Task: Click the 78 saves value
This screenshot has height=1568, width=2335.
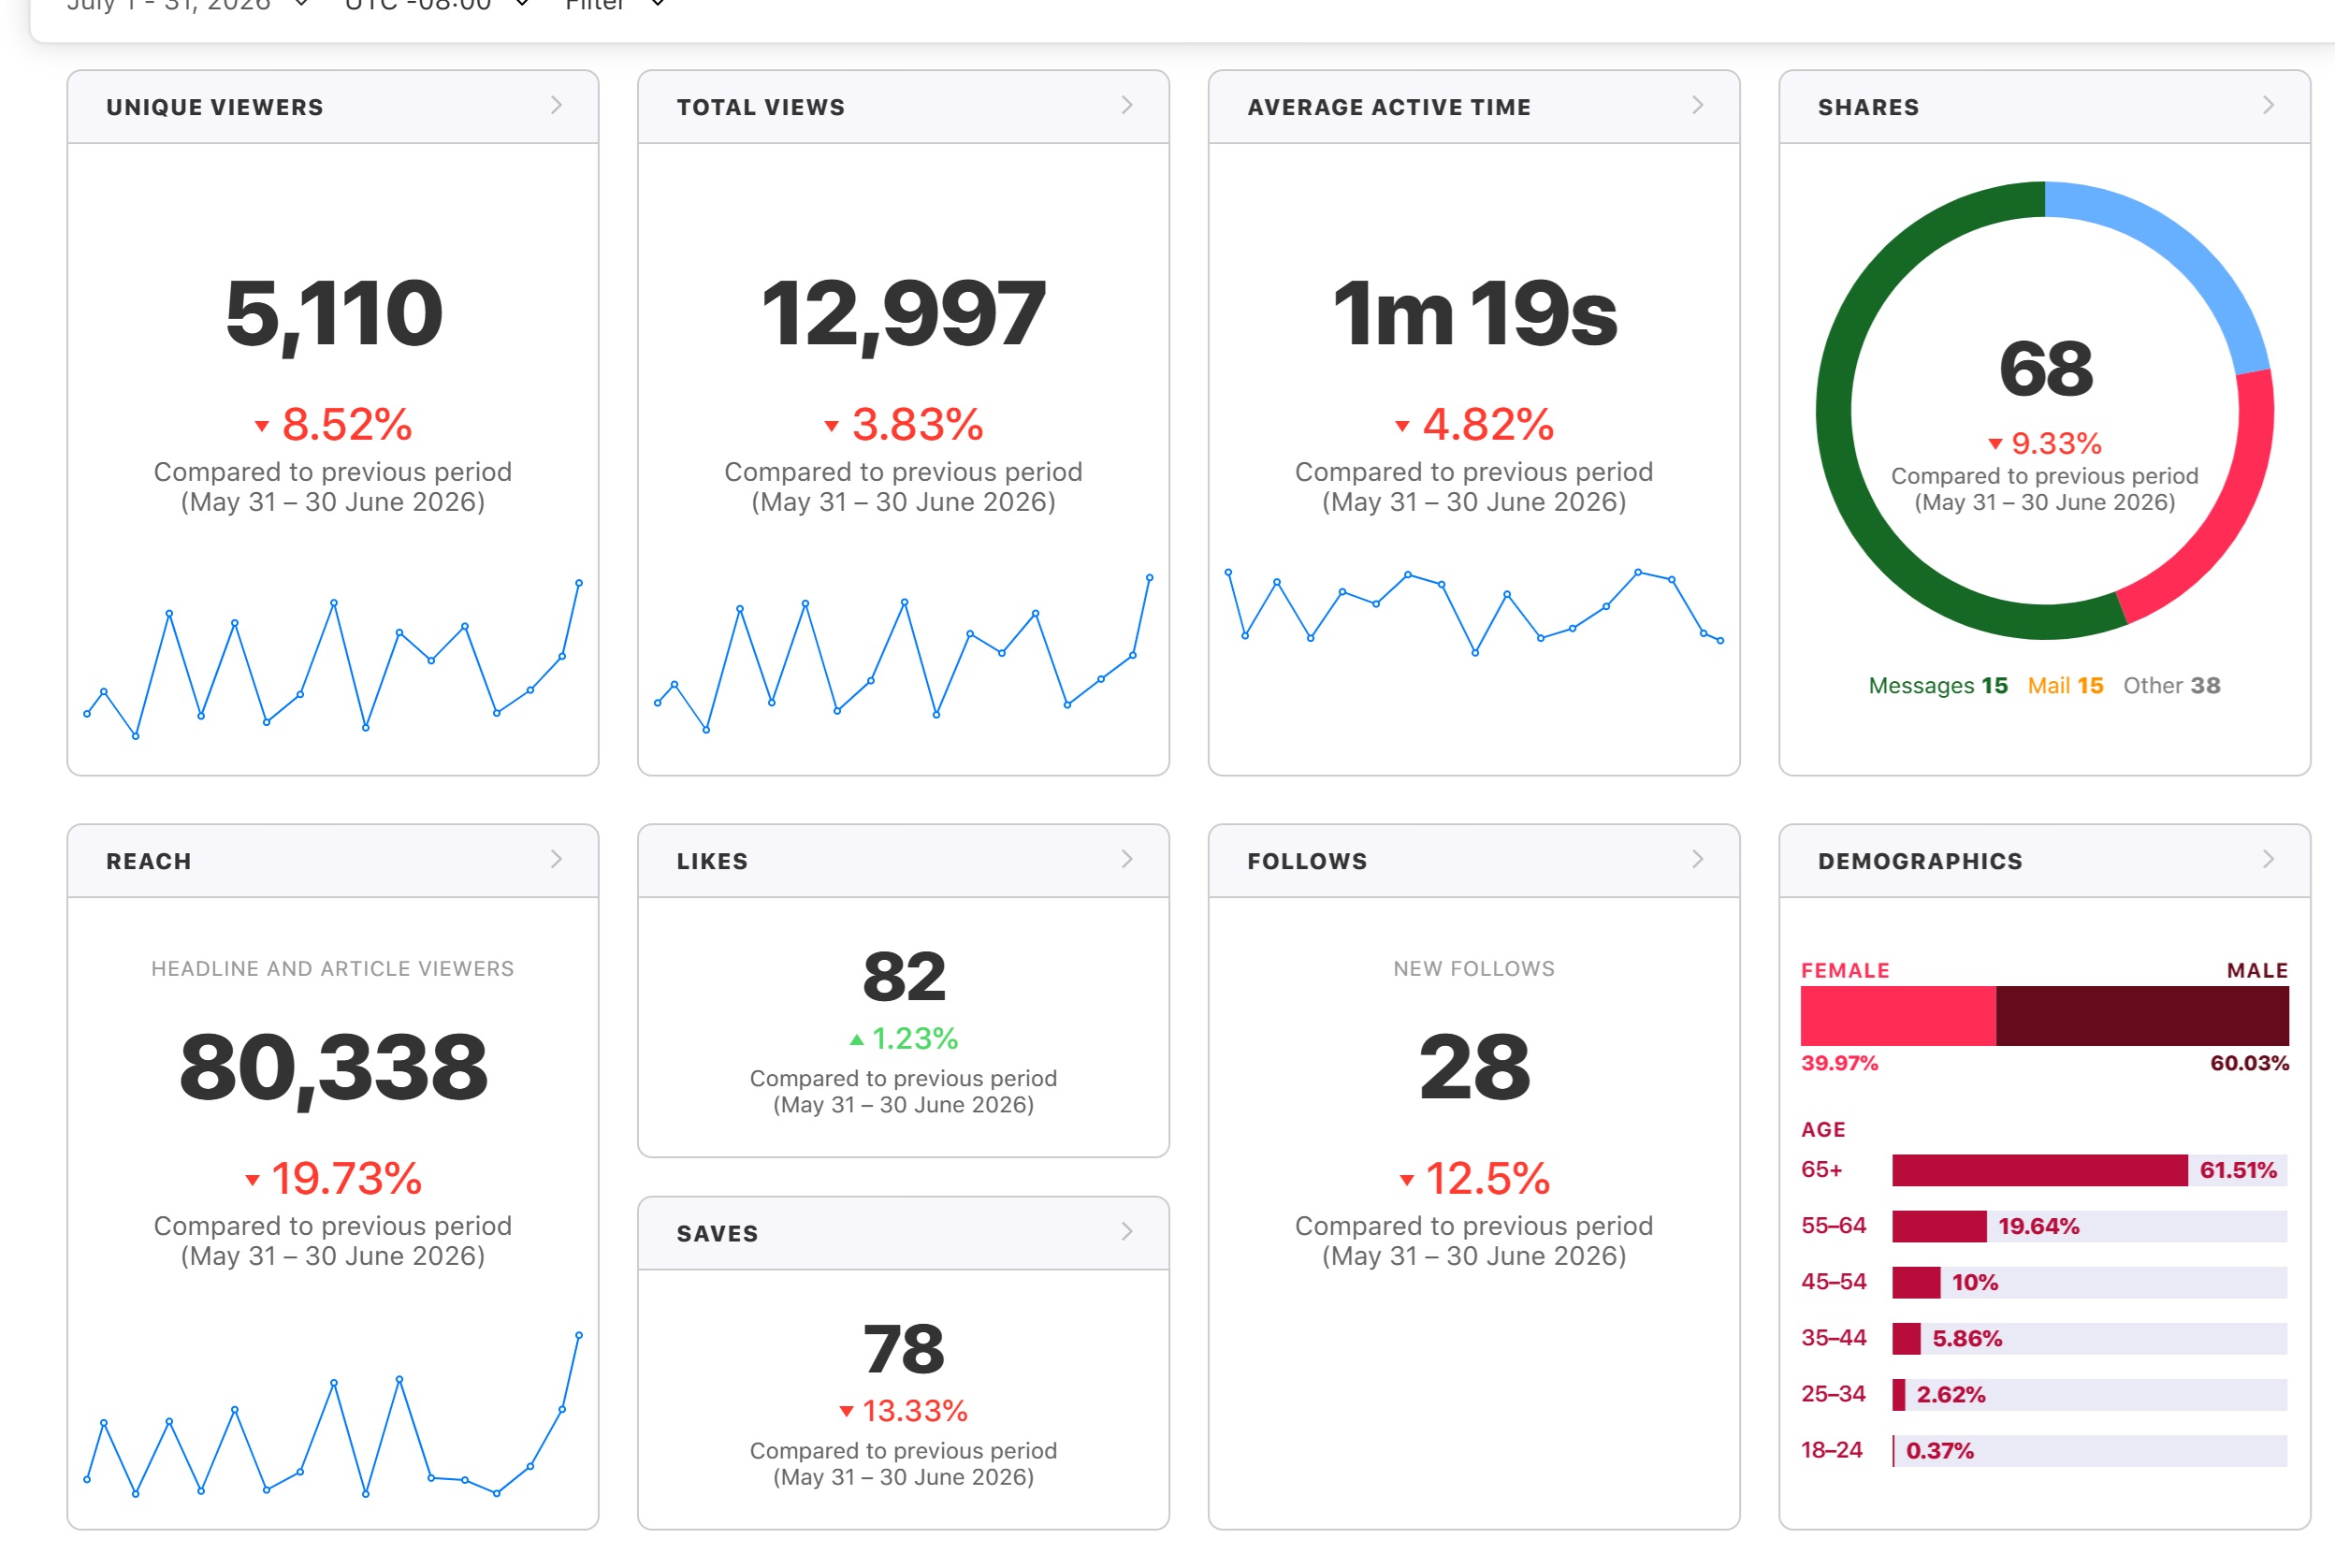Action: click(x=904, y=1349)
